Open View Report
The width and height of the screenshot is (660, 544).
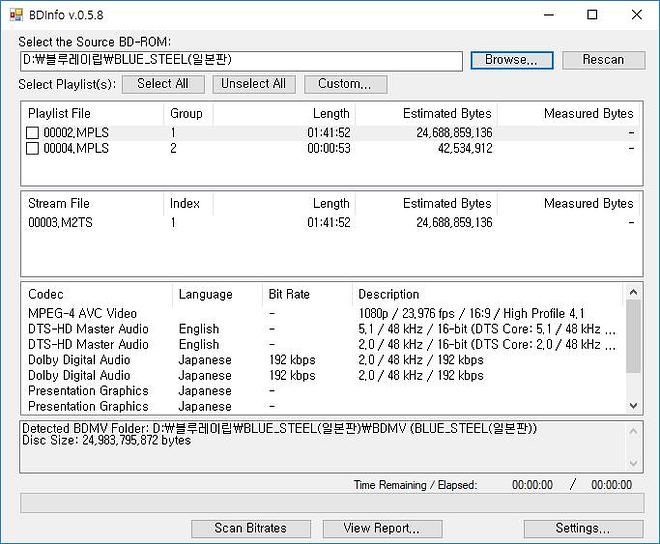(x=381, y=528)
